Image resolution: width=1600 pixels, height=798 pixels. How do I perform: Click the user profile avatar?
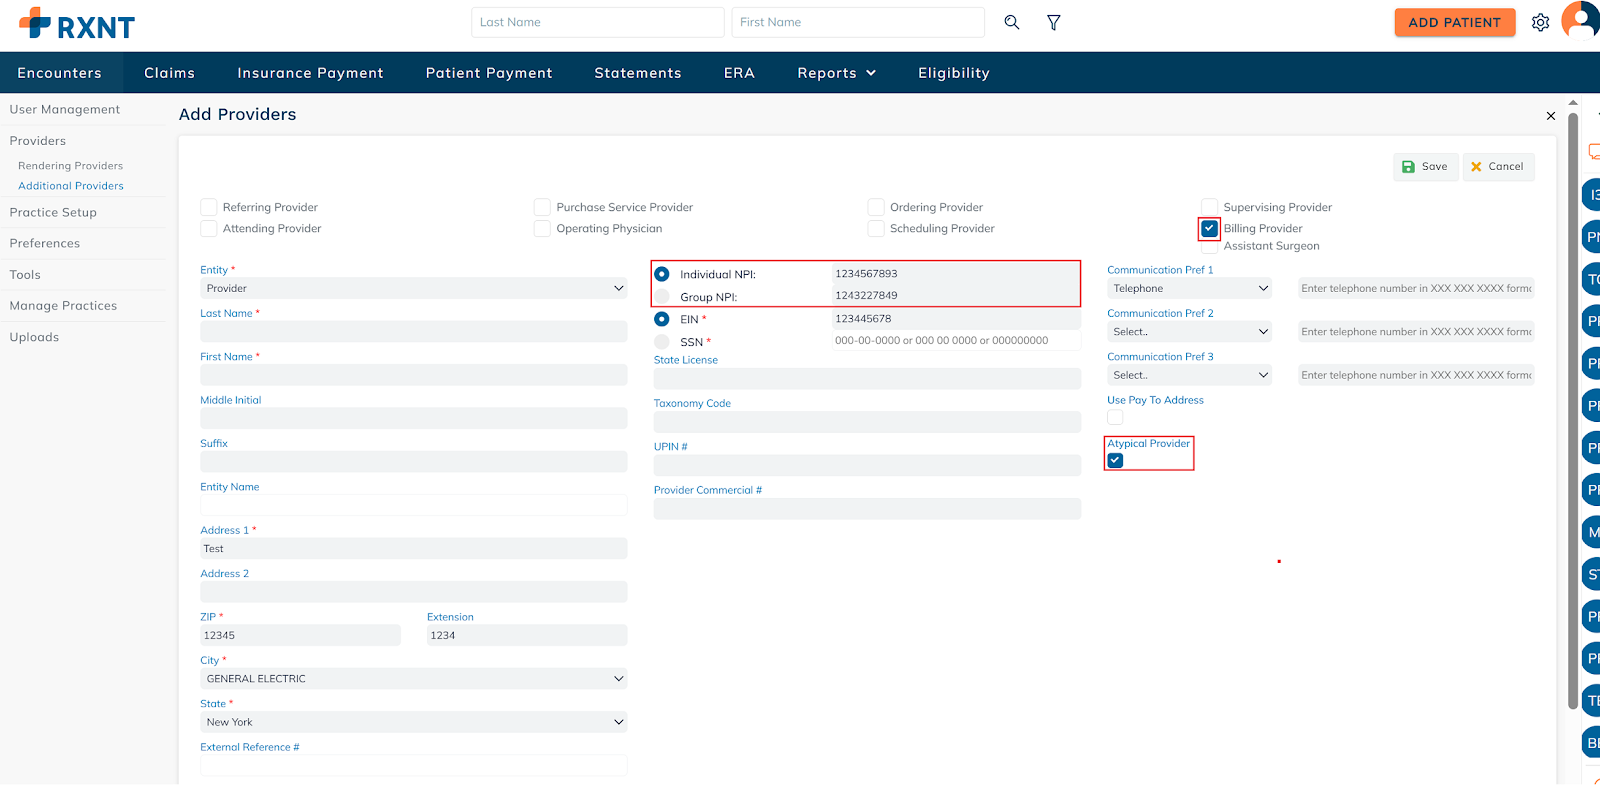click(x=1582, y=20)
